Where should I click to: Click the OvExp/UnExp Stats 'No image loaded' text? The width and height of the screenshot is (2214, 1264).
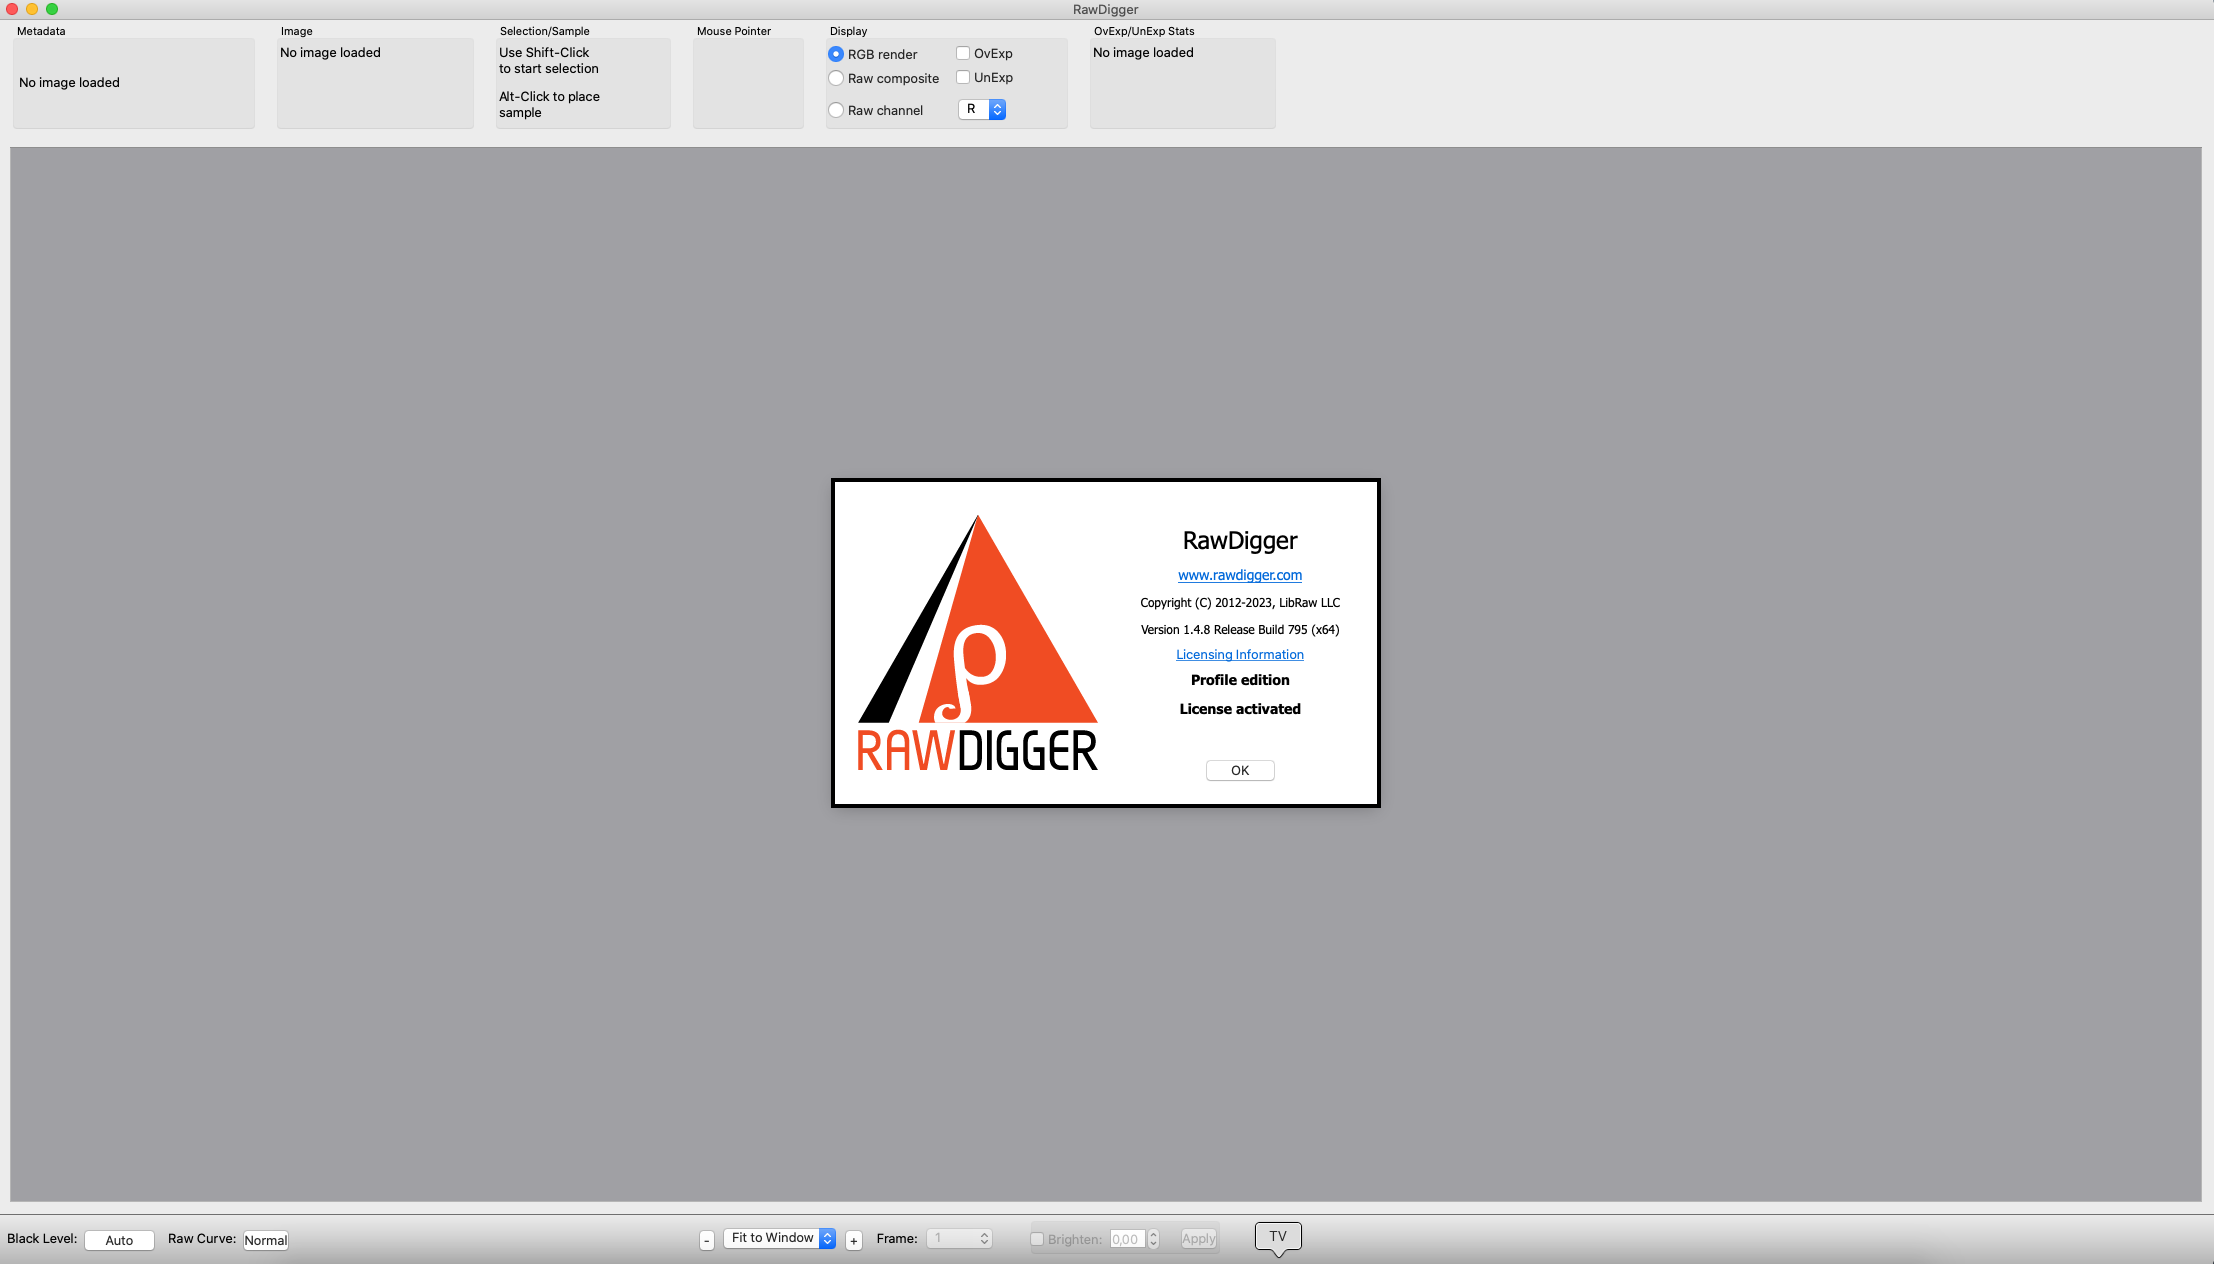coord(1143,53)
